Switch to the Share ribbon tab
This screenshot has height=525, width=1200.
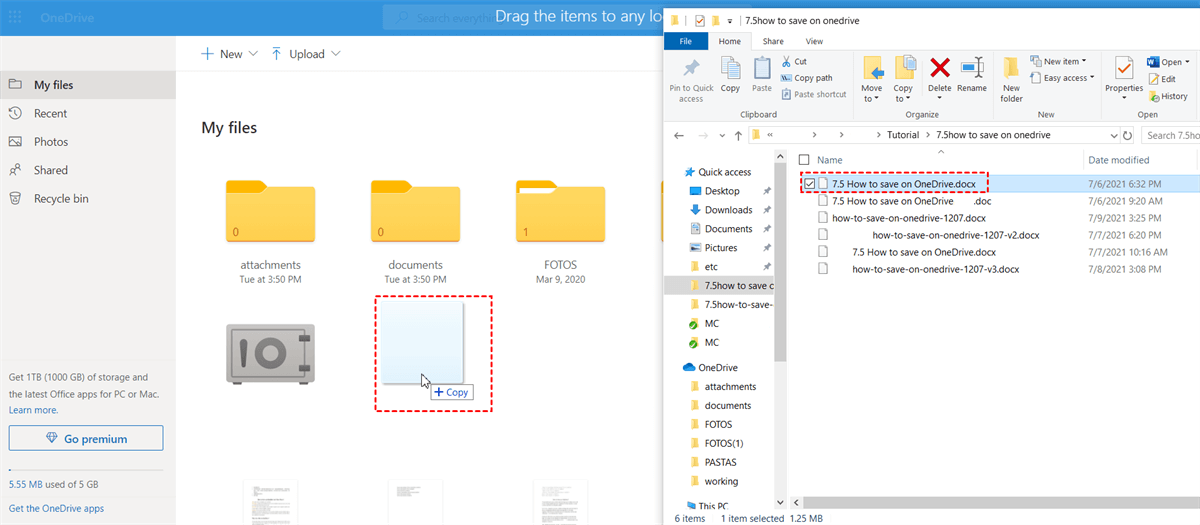(773, 41)
